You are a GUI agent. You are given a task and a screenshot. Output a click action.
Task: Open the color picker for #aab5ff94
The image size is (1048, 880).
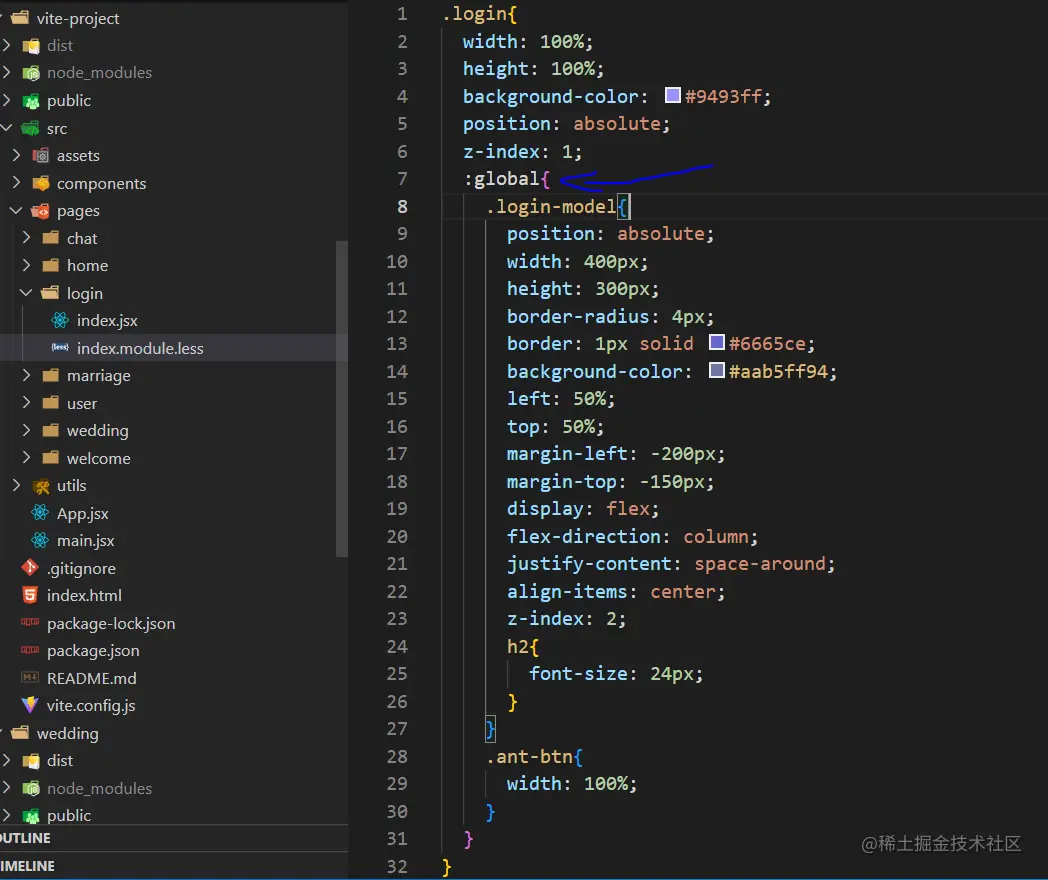[716, 370]
